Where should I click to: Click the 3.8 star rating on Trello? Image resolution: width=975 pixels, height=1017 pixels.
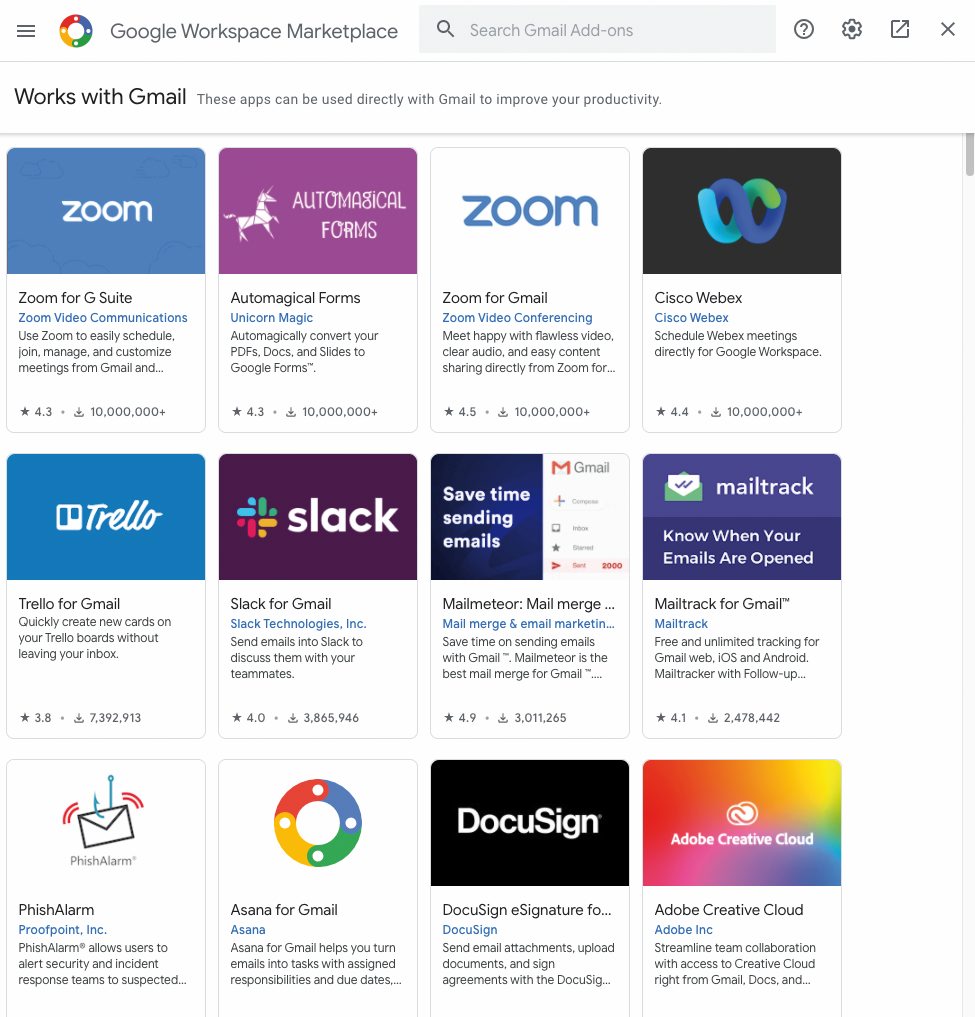(x=36, y=718)
